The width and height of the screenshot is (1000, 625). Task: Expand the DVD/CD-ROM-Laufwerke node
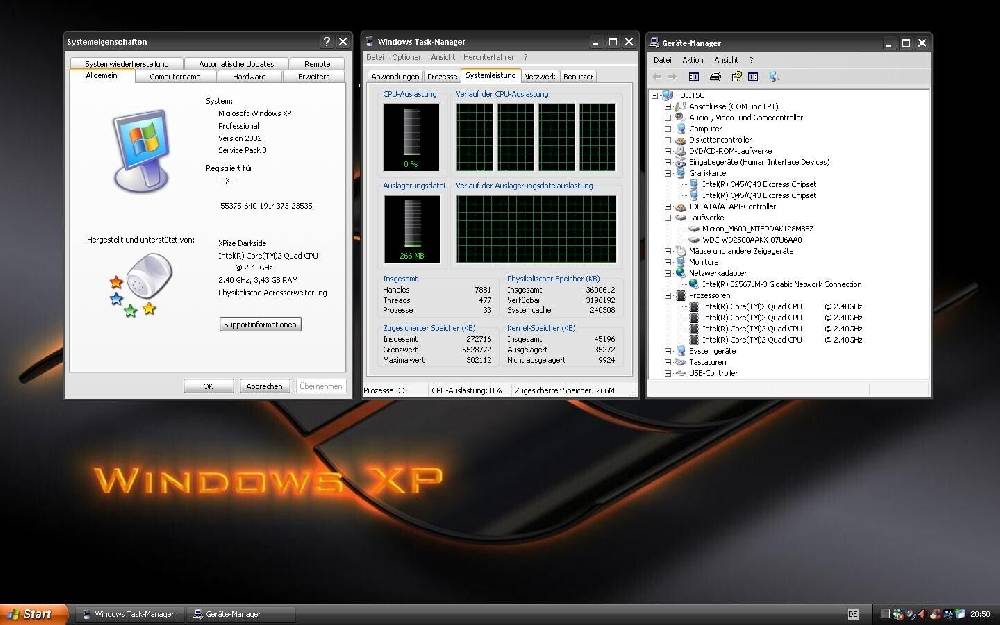click(x=668, y=151)
